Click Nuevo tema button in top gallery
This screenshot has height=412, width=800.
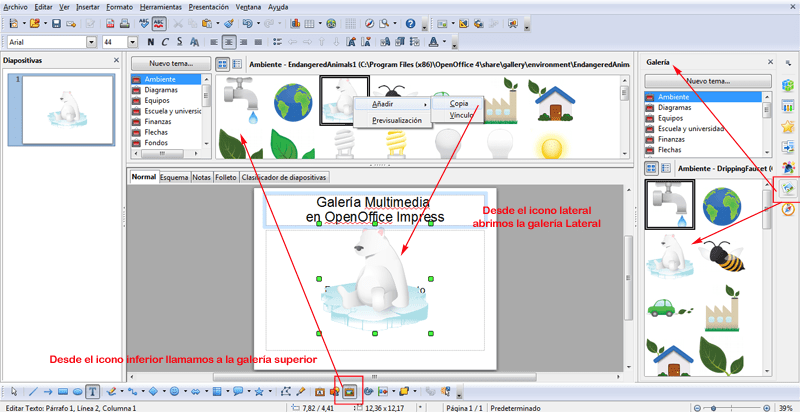(171, 64)
